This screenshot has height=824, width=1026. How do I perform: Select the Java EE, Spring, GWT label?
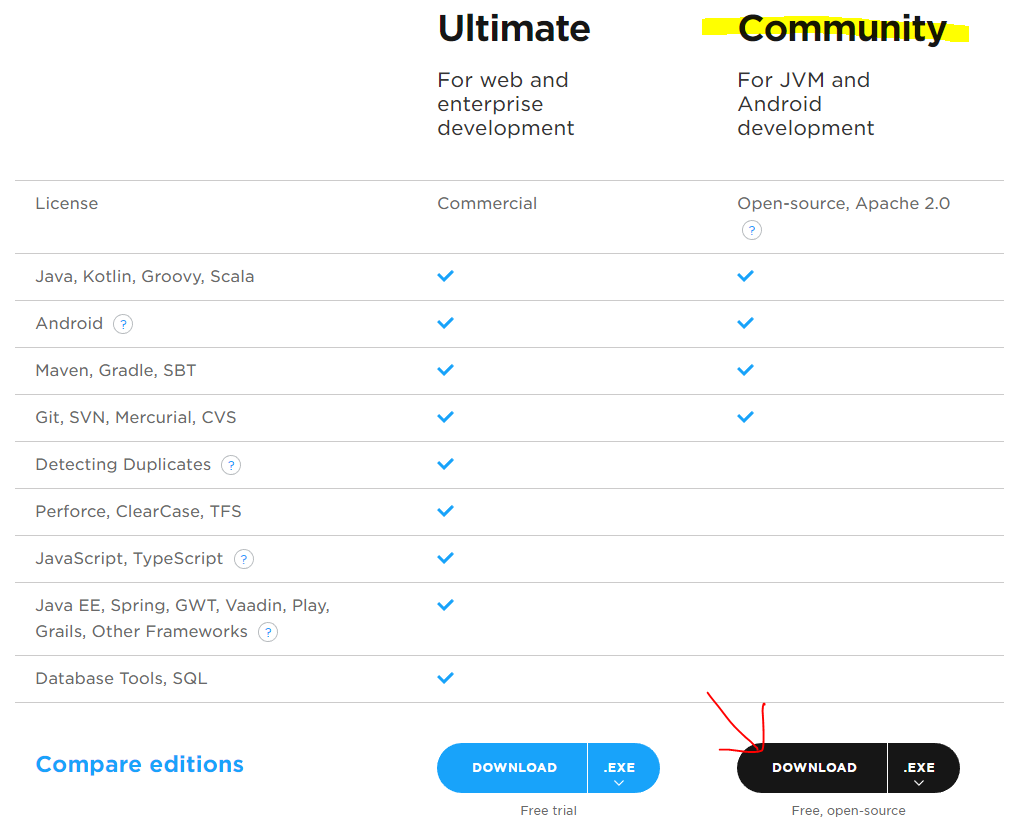183,618
